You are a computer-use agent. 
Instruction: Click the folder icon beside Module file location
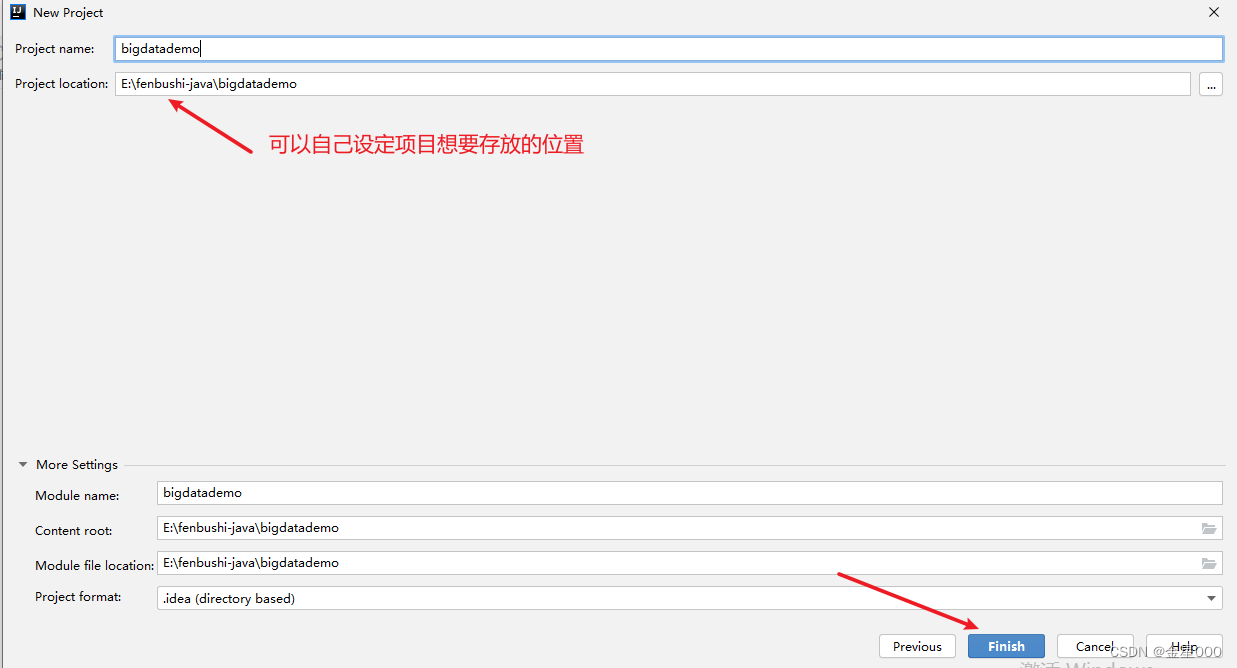coord(1209,563)
